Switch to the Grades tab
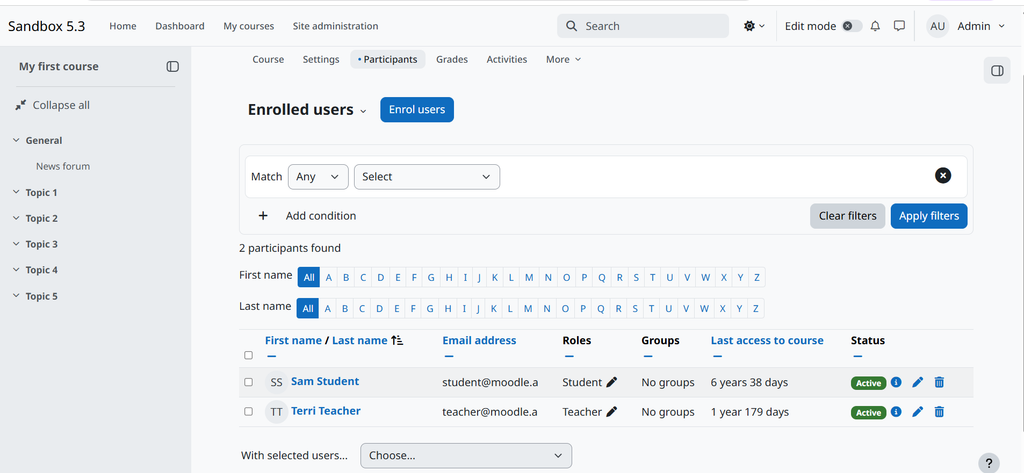This screenshot has height=473, width=1024. point(452,59)
